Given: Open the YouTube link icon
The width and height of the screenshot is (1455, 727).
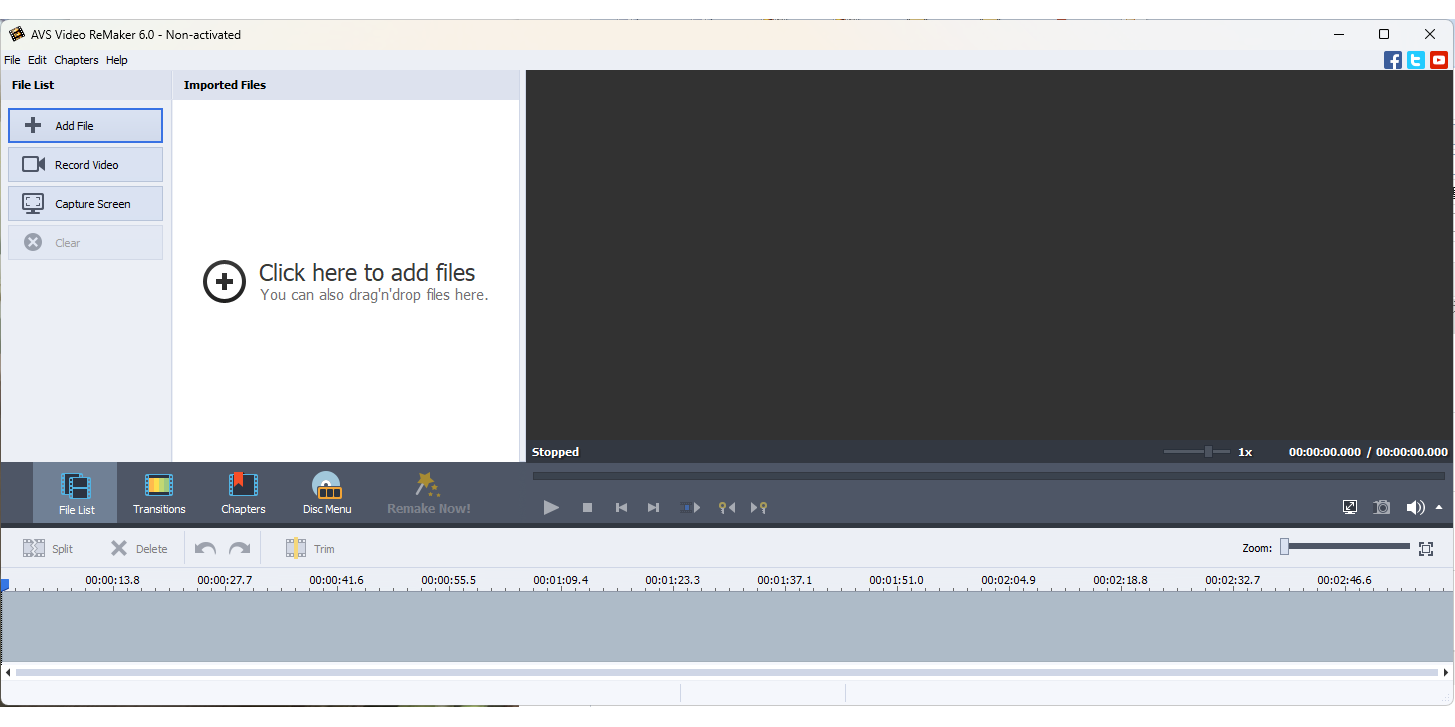Looking at the screenshot, I should tap(1439, 60).
